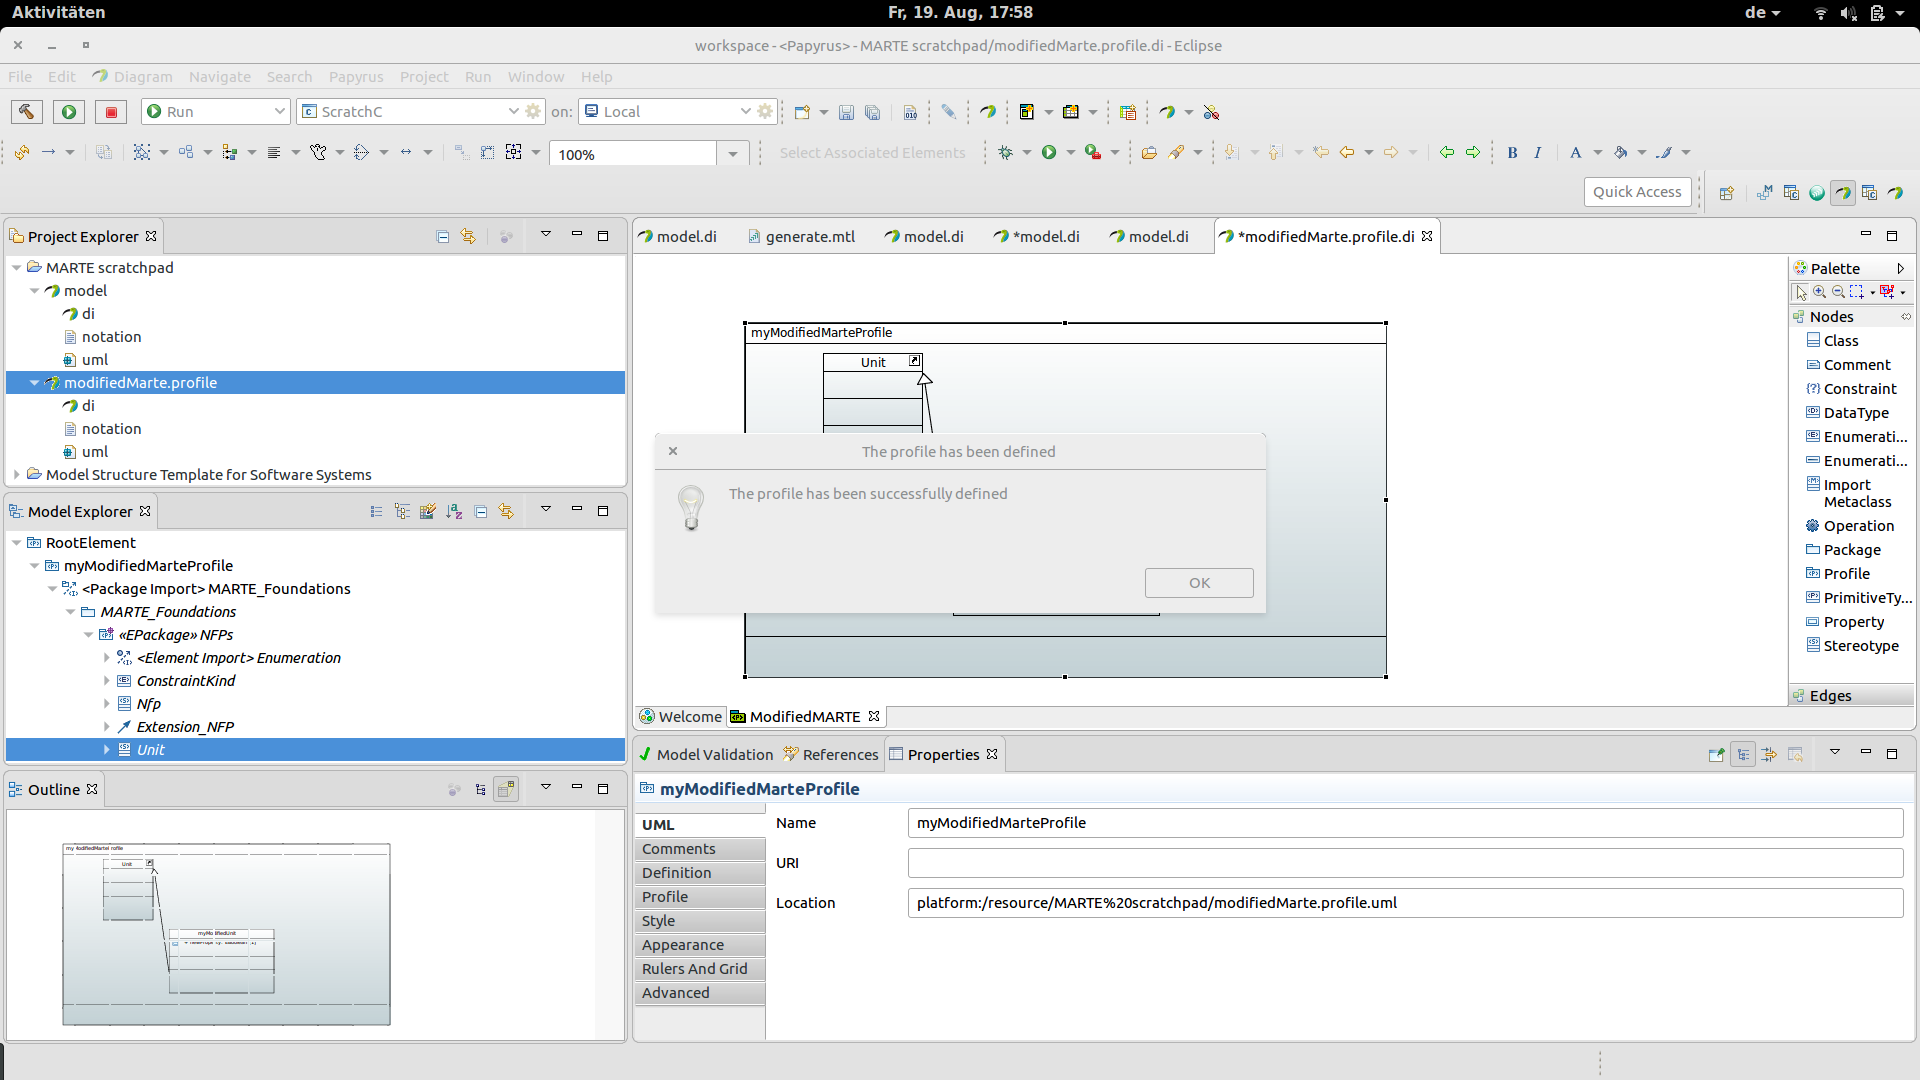Image resolution: width=1920 pixels, height=1080 pixels.
Task: Click the line color pen button
Action: (1664, 153)
